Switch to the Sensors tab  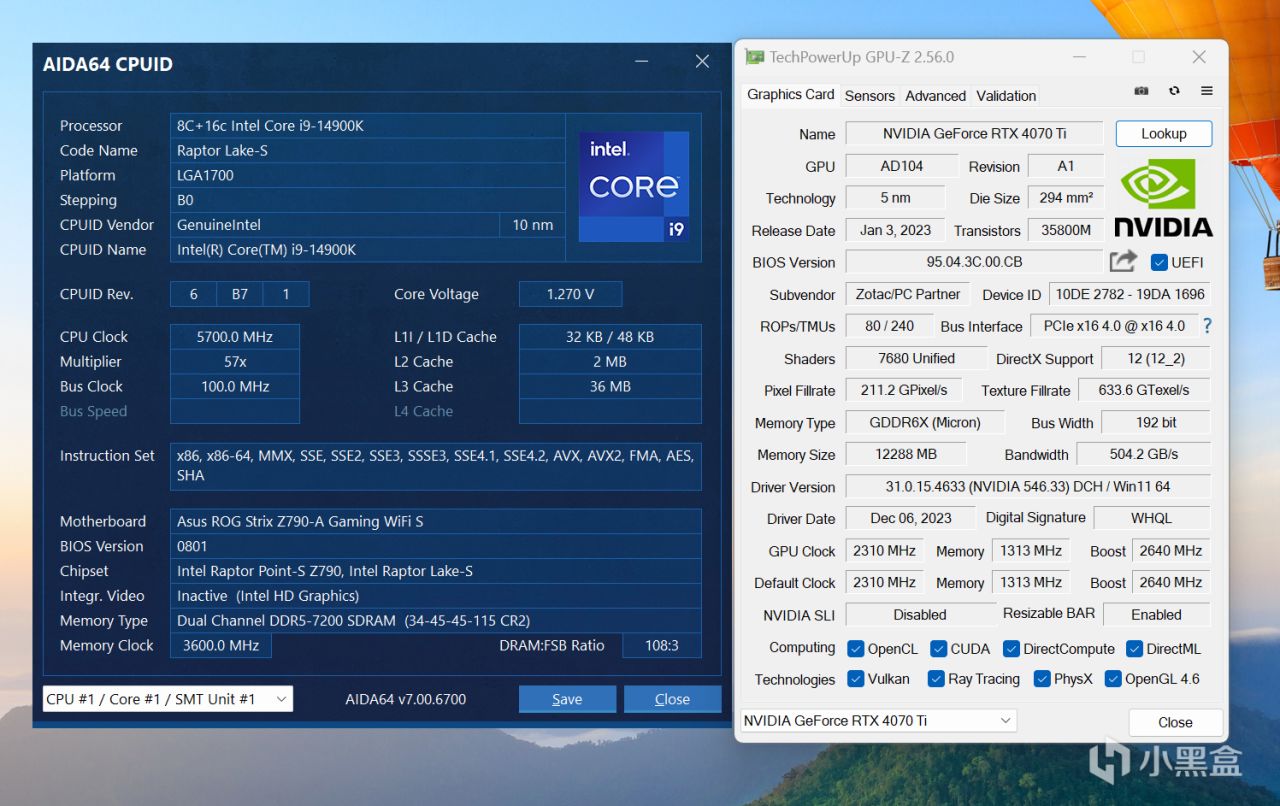click(869, 95)
